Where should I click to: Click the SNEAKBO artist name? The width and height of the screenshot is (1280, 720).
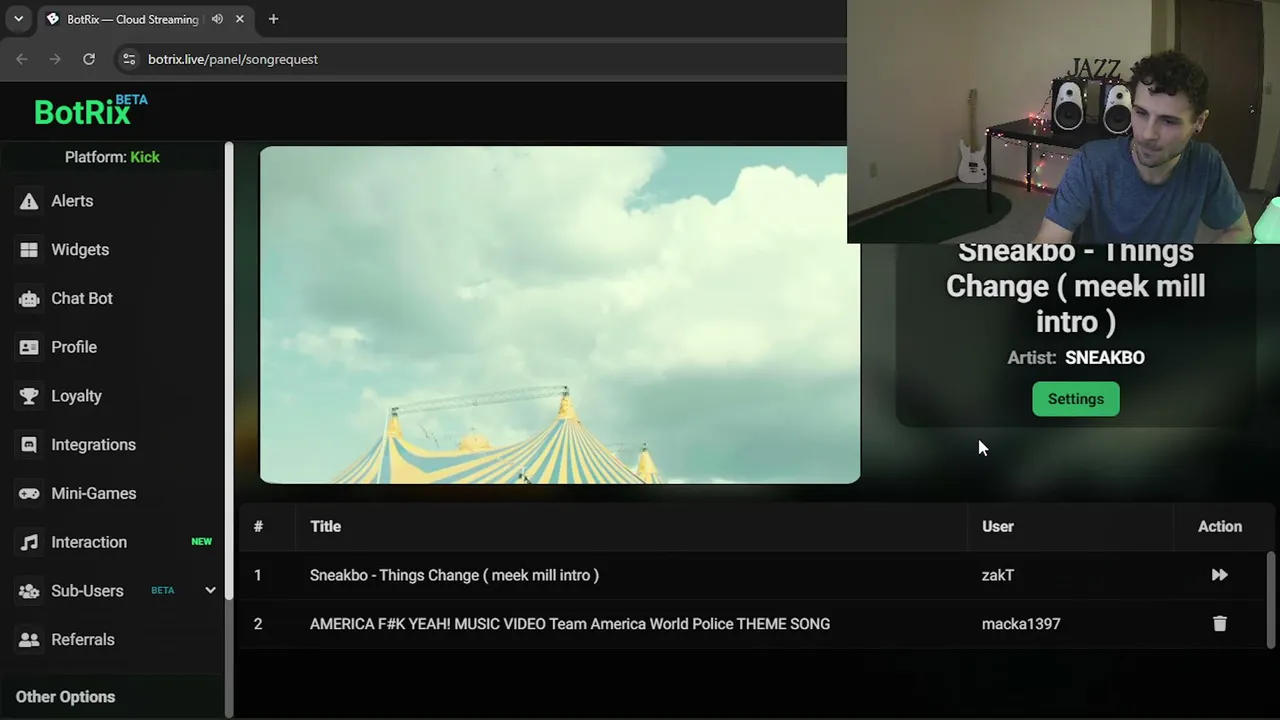(1105, 358)
